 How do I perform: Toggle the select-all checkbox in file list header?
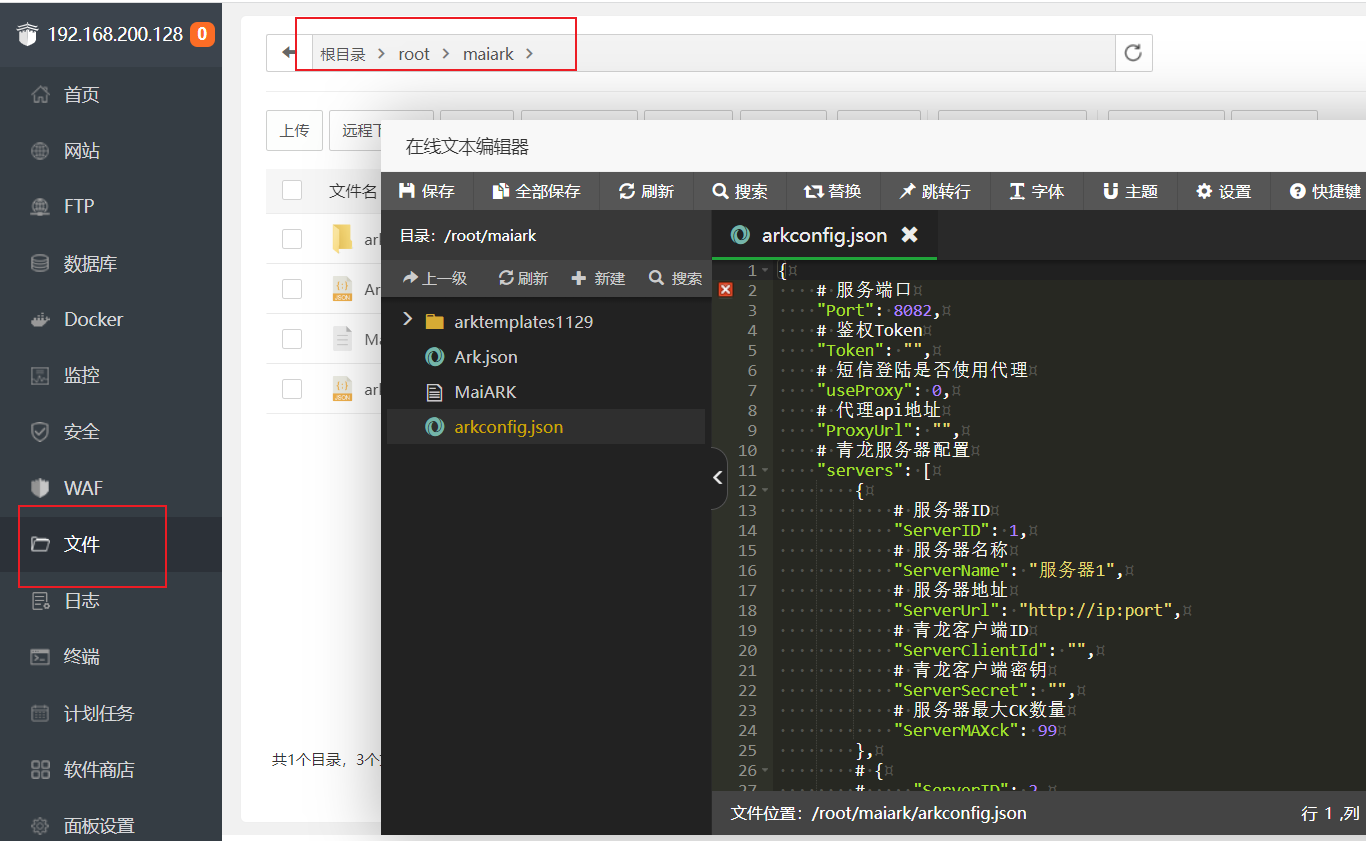coord(292,190)
